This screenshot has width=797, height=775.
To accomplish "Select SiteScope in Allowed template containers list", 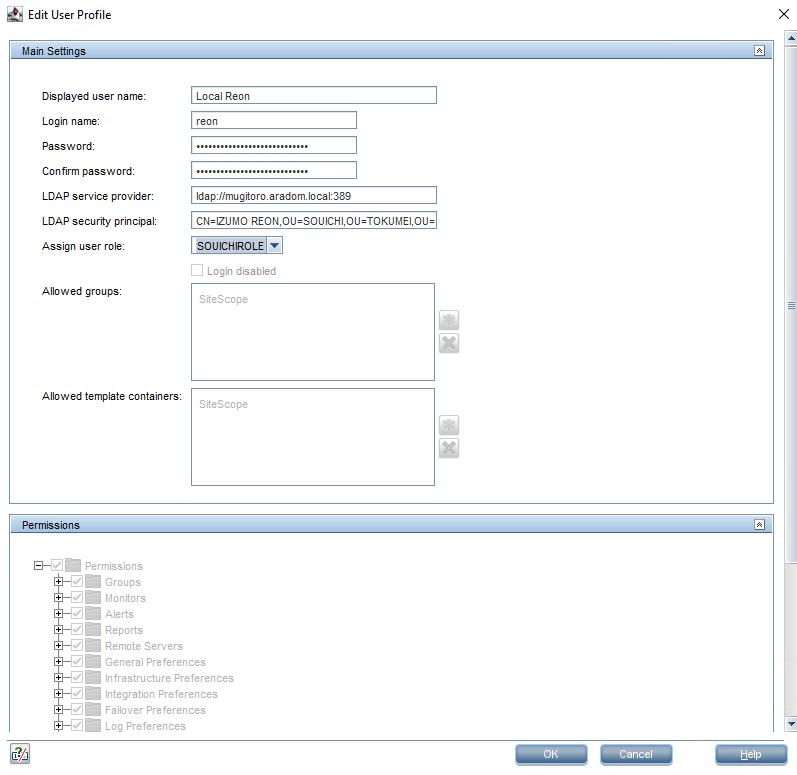I will pos(223,405).
